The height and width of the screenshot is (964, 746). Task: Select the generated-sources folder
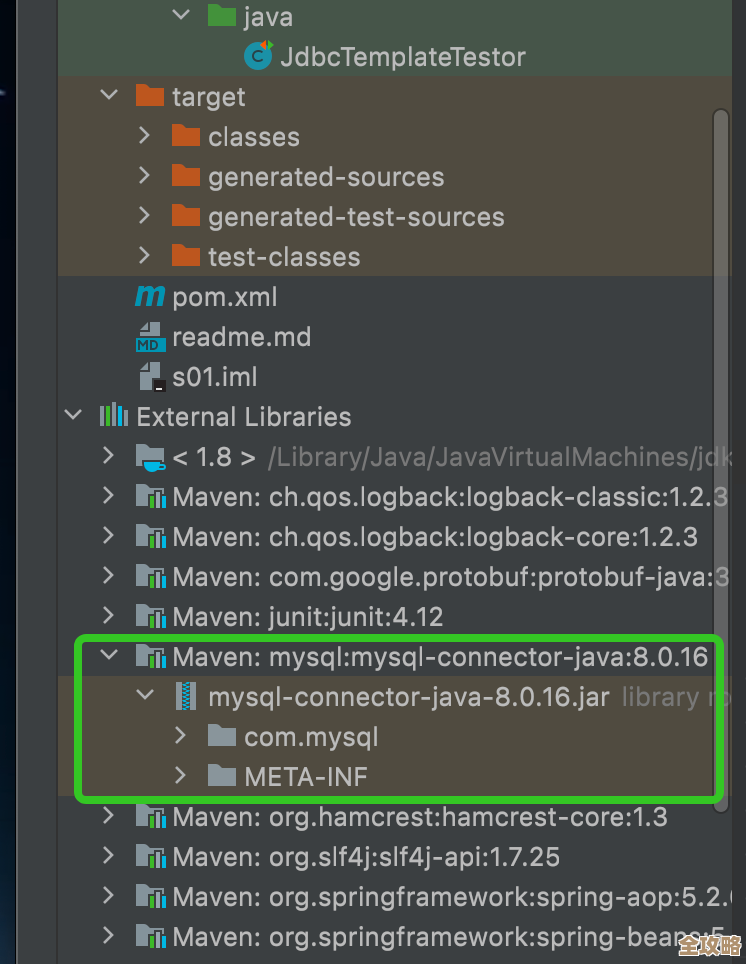click(325, 177)
